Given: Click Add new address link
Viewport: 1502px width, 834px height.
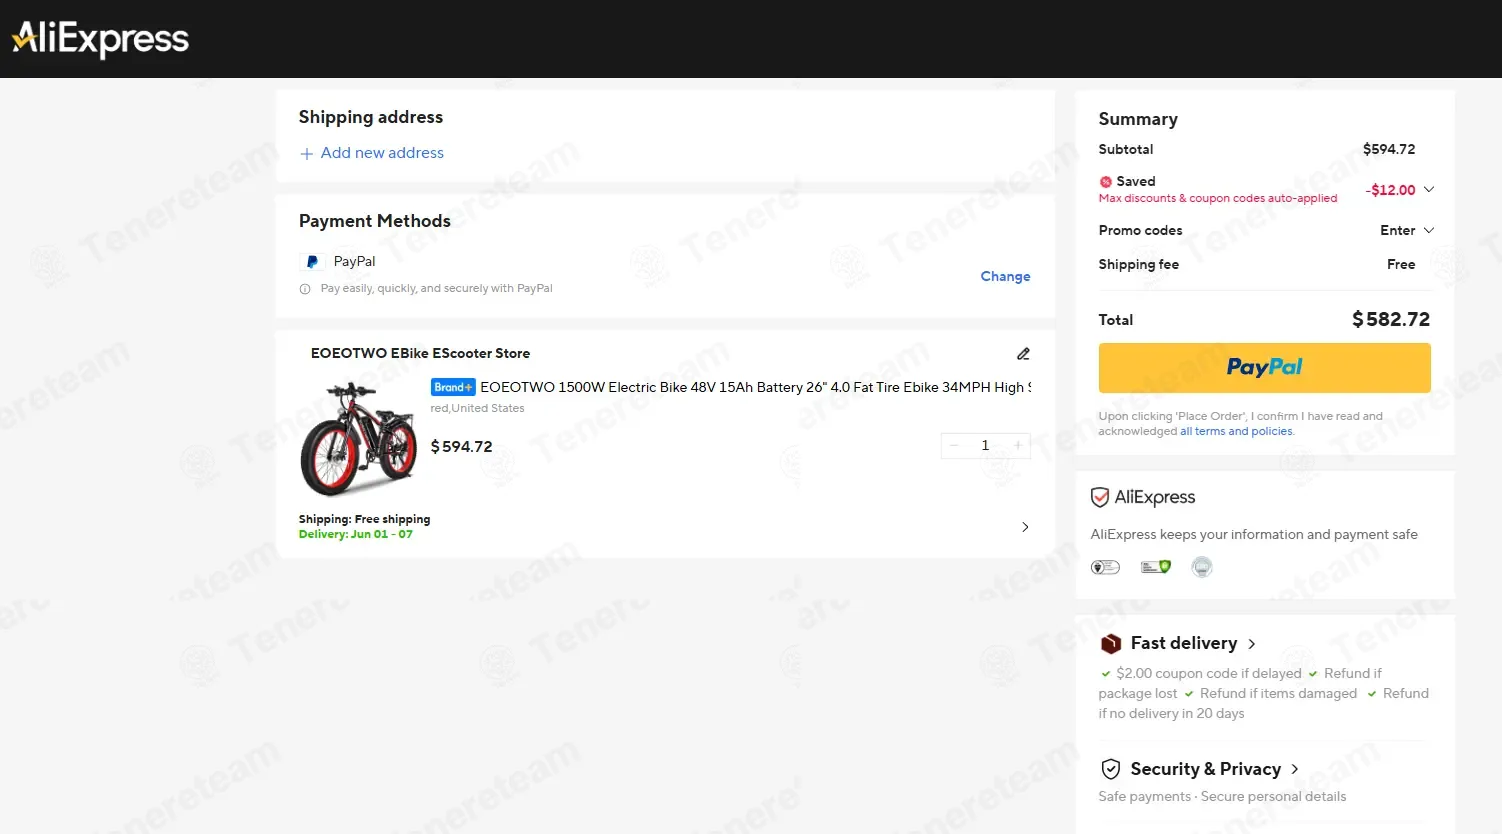Looking at the screenshot, I should coord(382,153).
